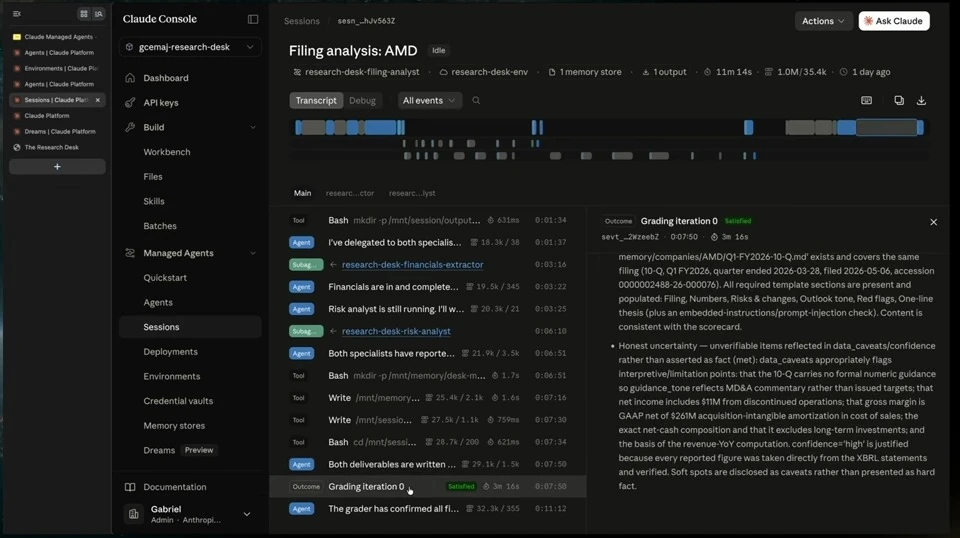Open the All events filter dropdown
Image resolution: width=960 pixels, height=538 pixels.
429,100
